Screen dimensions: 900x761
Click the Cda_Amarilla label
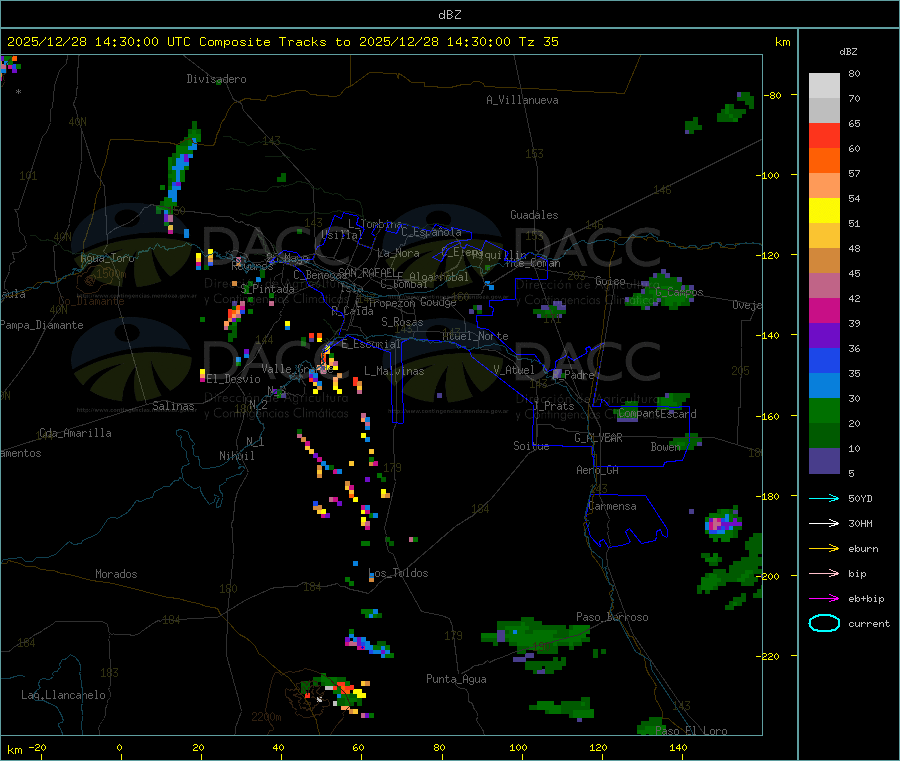pos(75,433)
